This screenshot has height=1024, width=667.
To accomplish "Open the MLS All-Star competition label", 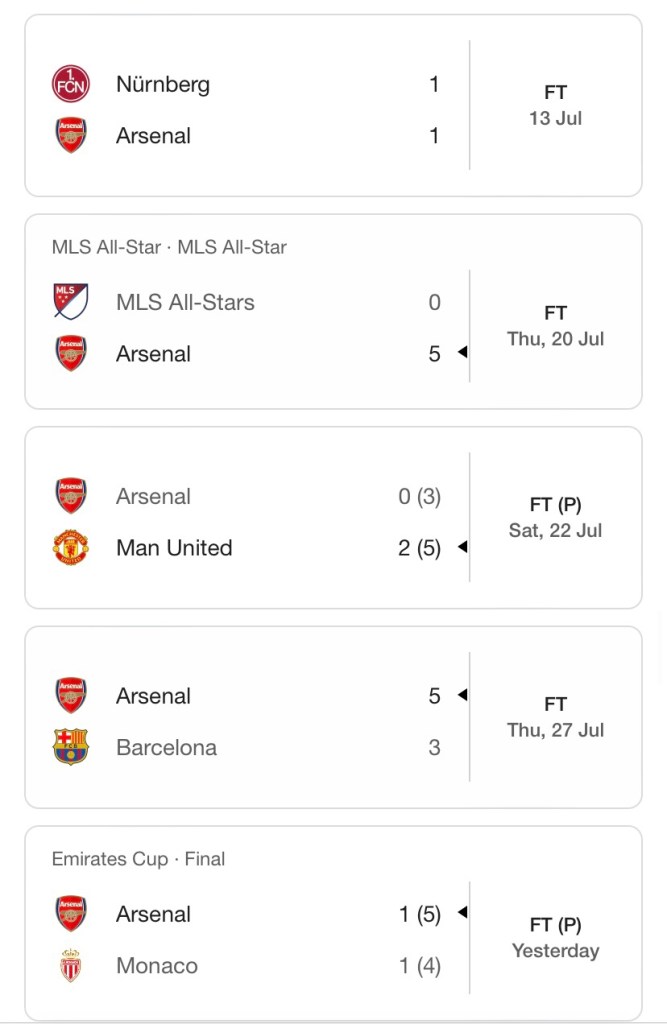I will [x=169, y=247].
